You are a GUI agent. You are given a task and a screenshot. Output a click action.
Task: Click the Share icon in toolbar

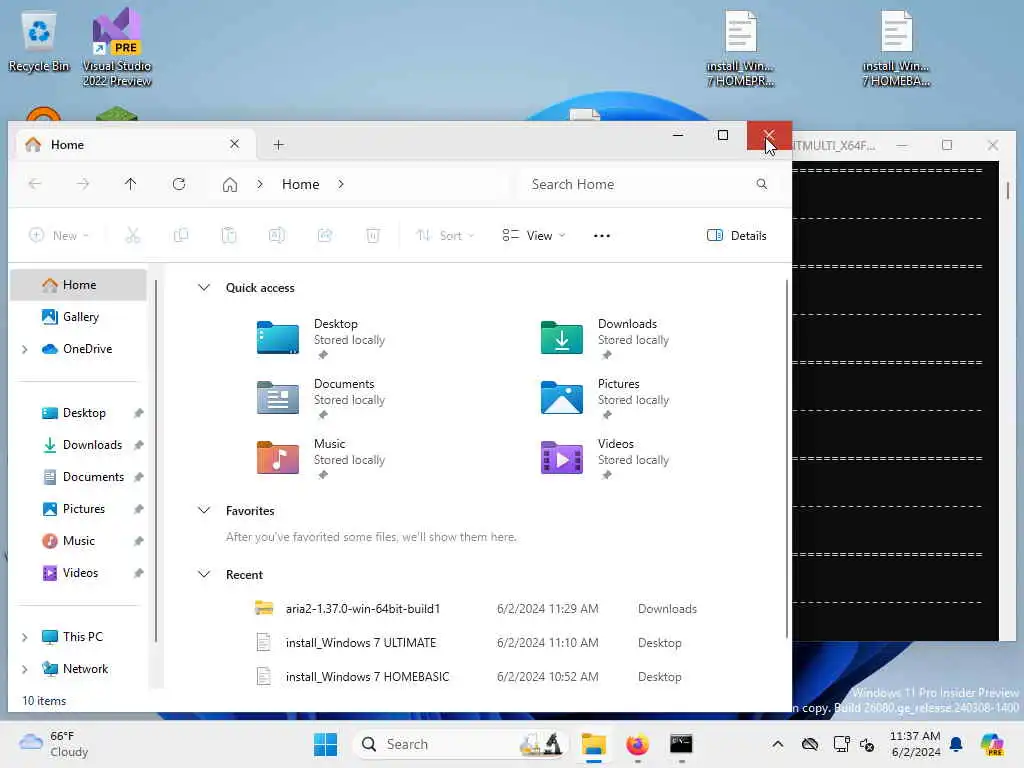point(325,235)
